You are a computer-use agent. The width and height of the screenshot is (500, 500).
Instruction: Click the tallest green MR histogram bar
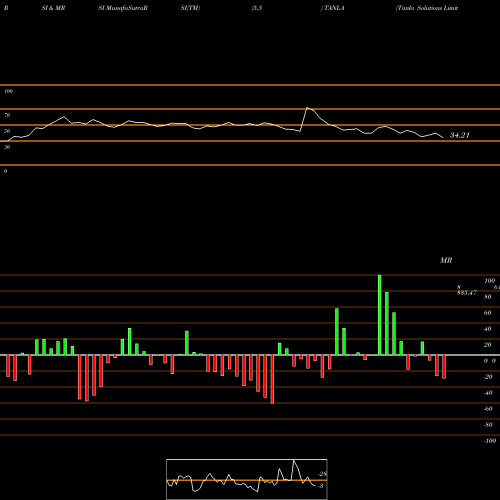click(x=380, y=315)
